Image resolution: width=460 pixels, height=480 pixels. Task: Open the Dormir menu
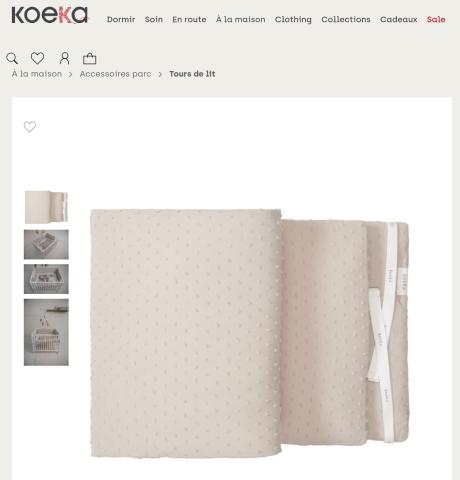click(x=121, y=19)
